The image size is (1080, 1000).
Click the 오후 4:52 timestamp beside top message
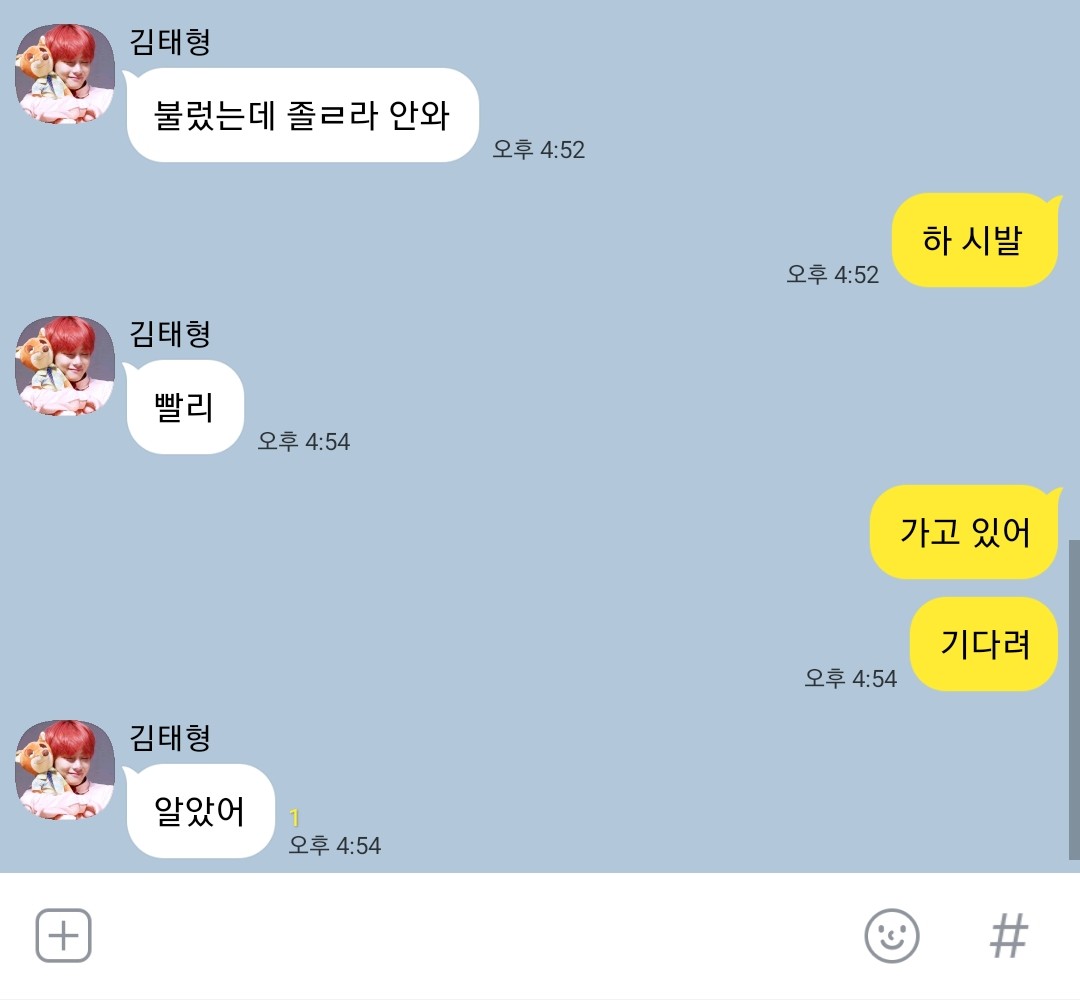tap(539, 149)
